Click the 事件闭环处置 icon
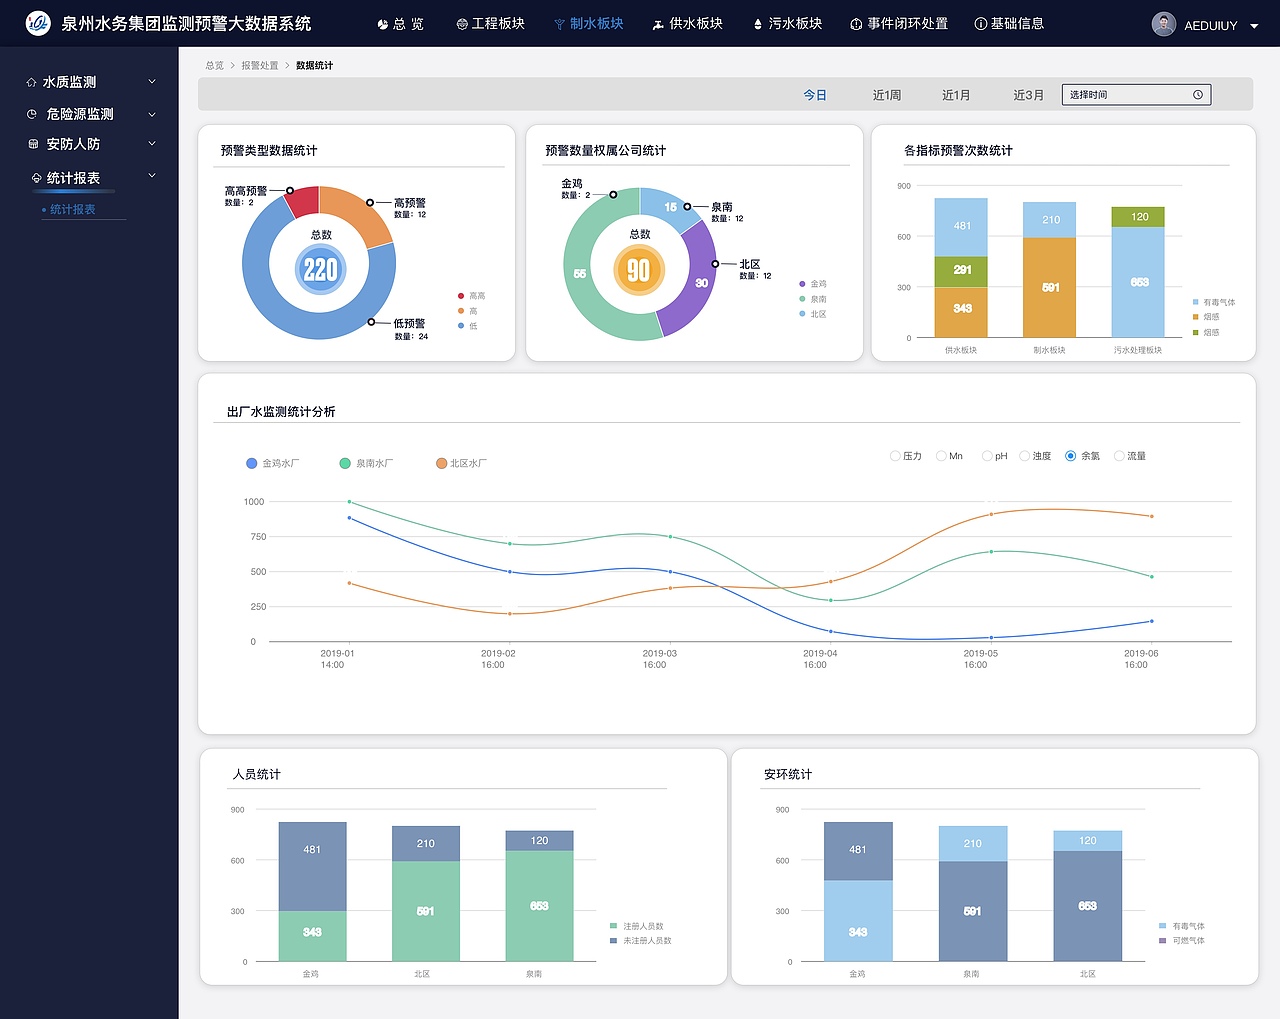Image resolution: width=1280 pixels, height=1019 pixels. [x=856, y=24]
